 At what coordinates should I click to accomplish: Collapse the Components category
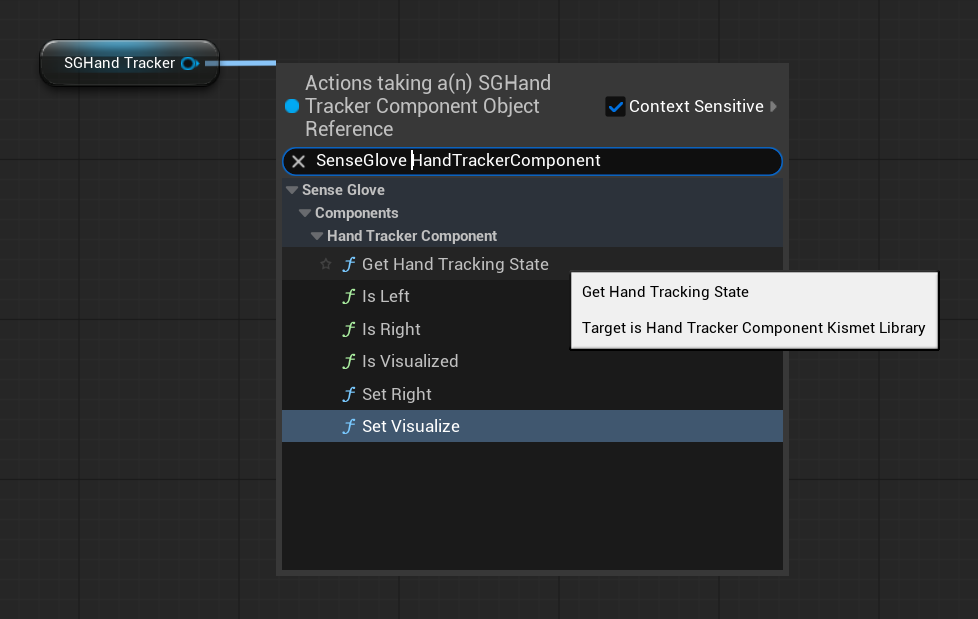(x=304, y=212)
